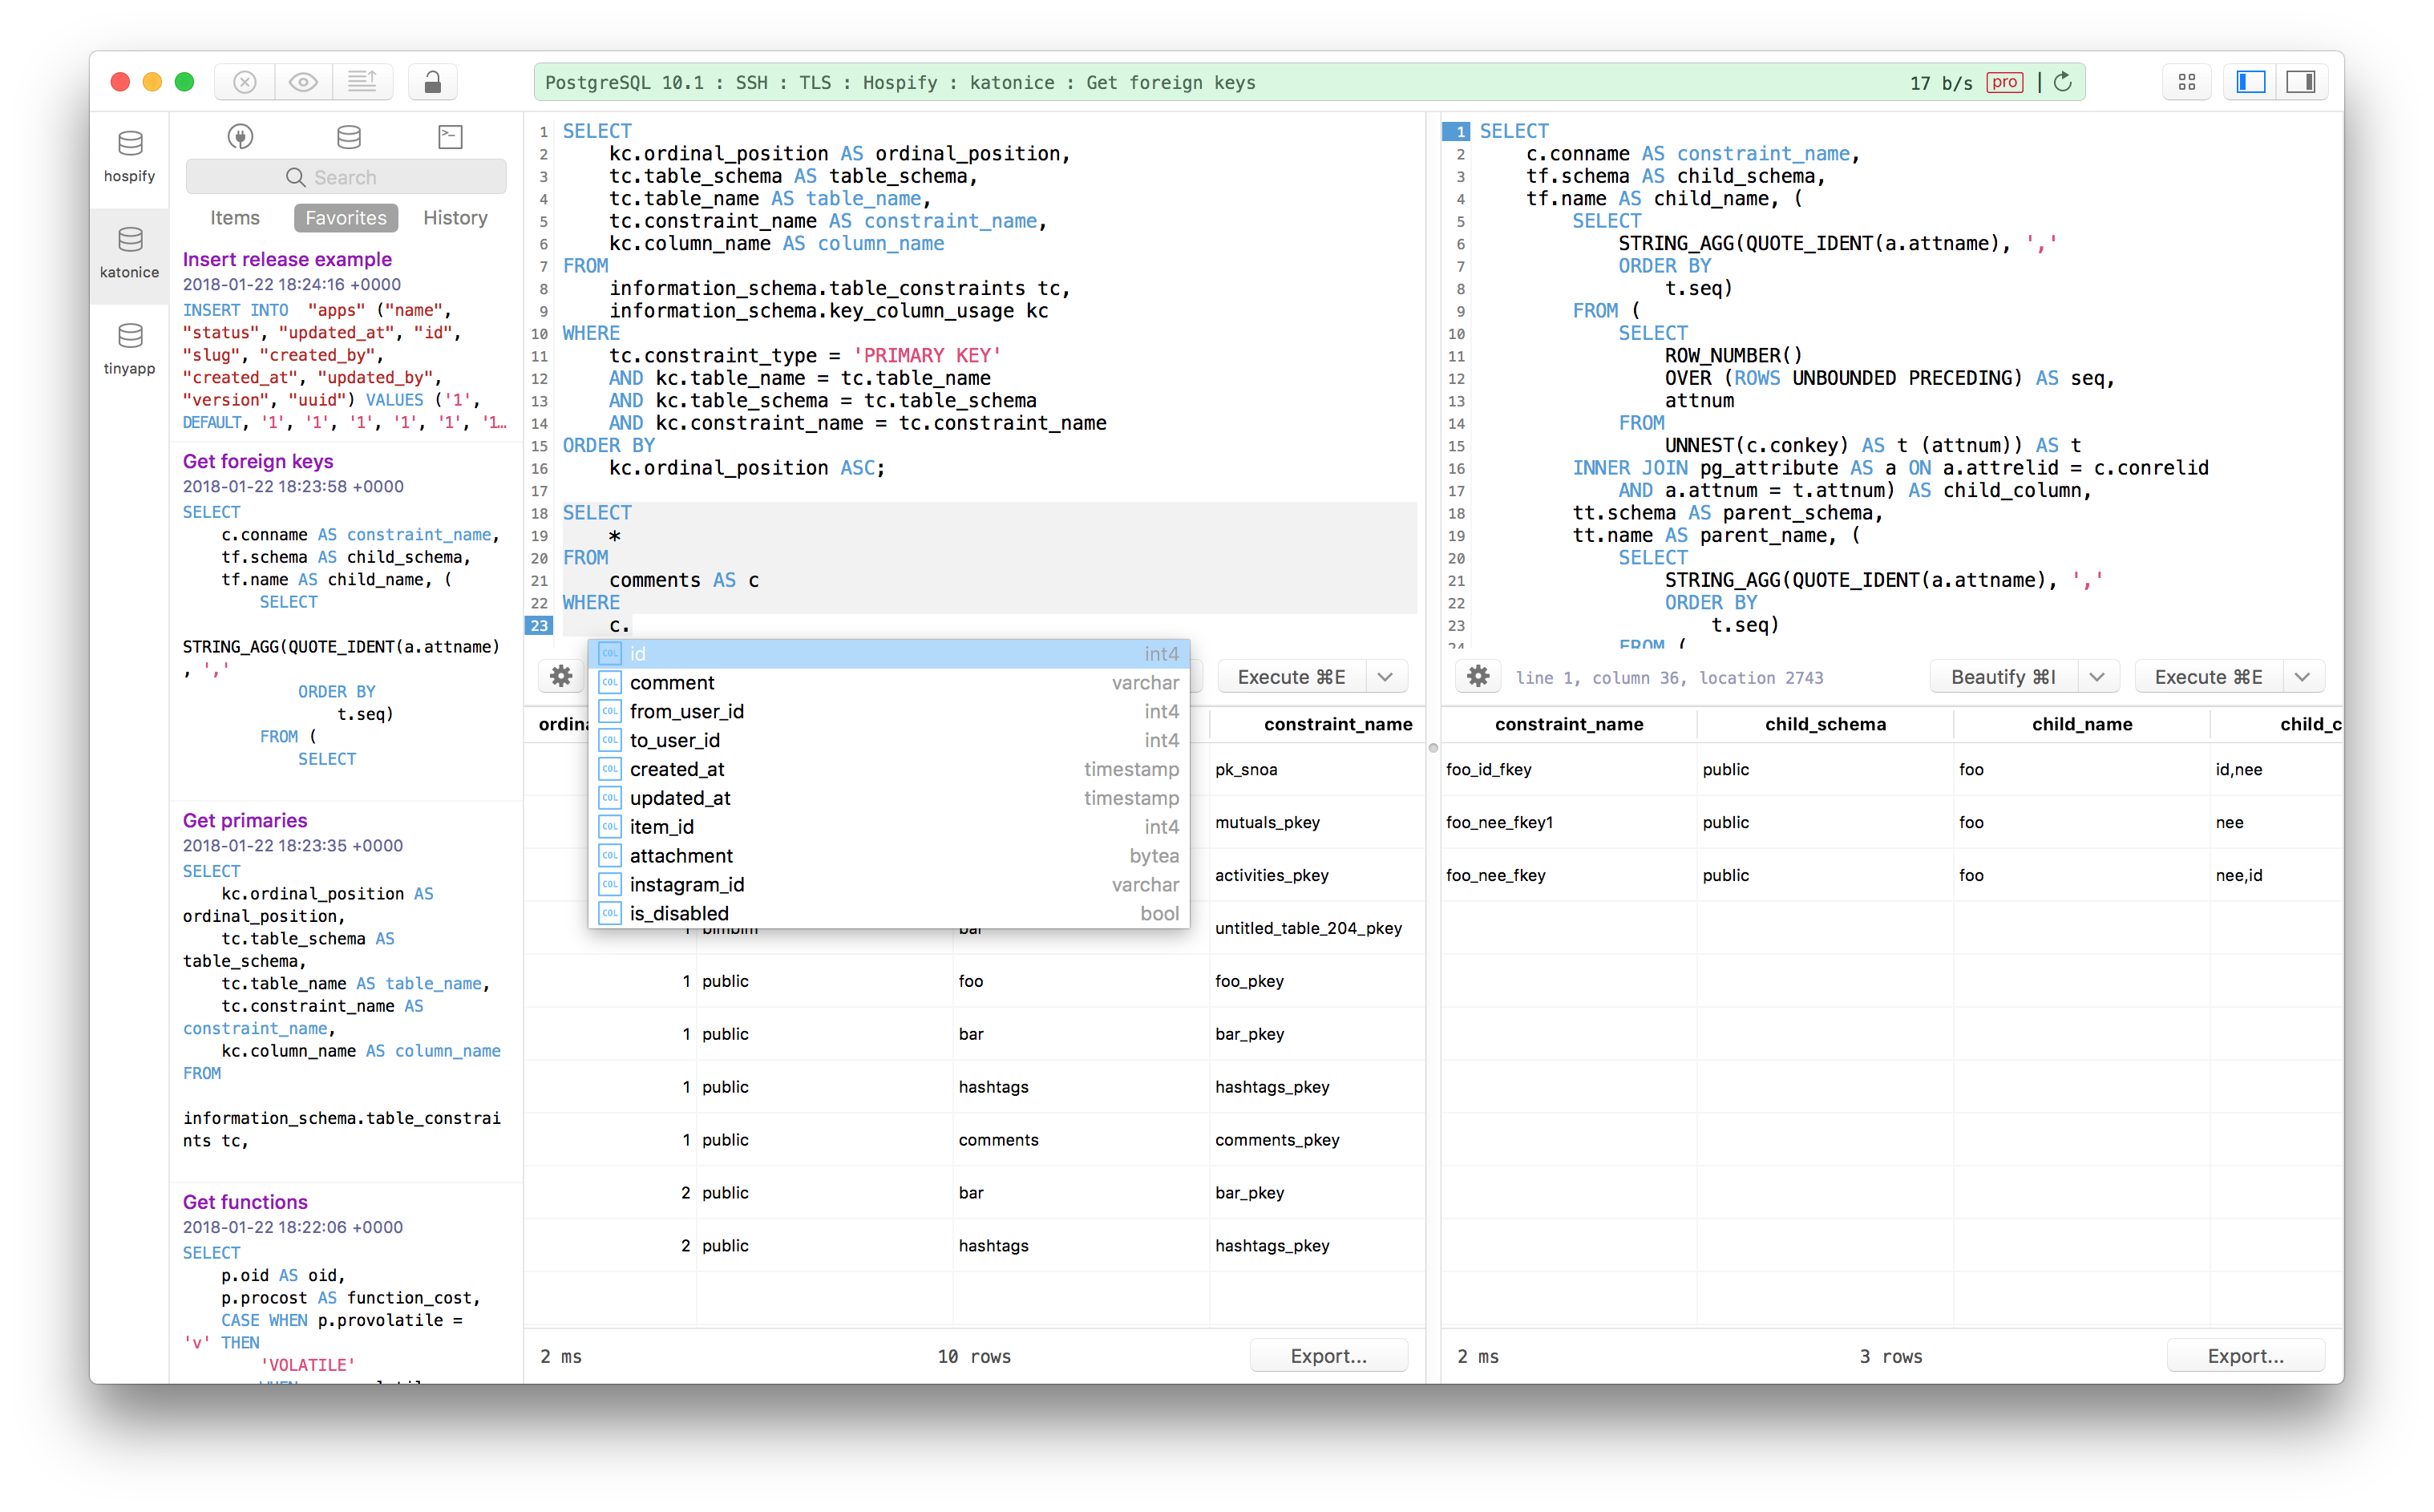Switch to the History tab
This screenshot has height=1512, width=2434.
pyautogui.click(x=455, y=218)
